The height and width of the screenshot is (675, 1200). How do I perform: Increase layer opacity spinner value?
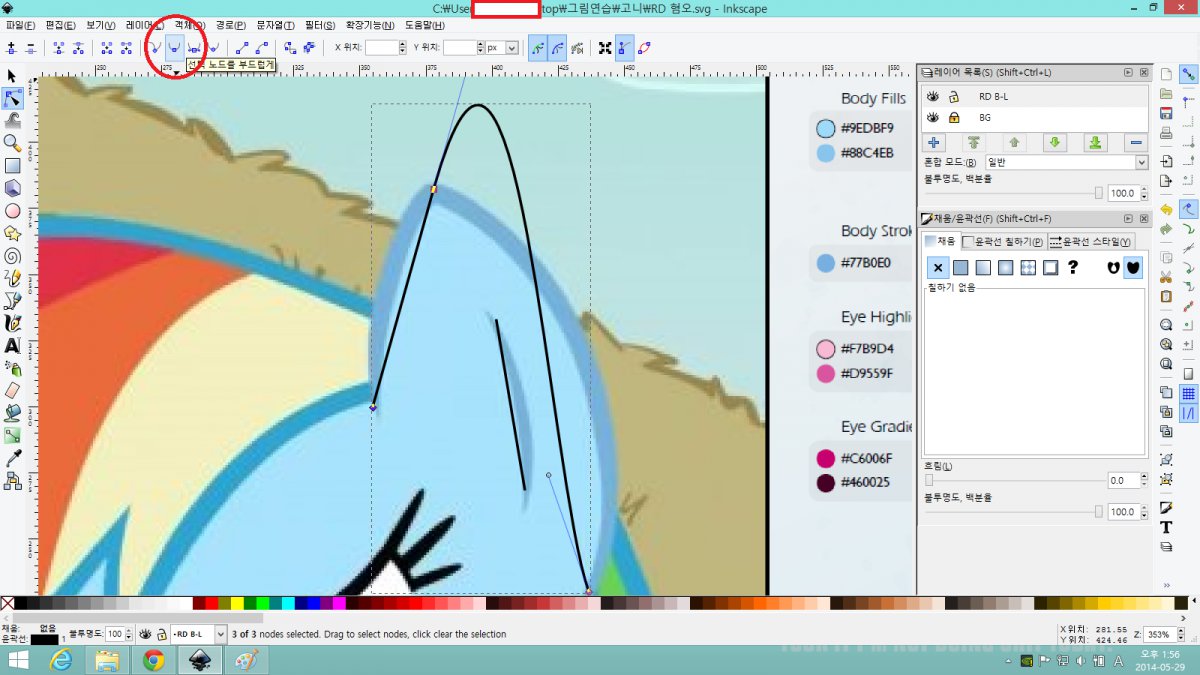click(1142, 190)
